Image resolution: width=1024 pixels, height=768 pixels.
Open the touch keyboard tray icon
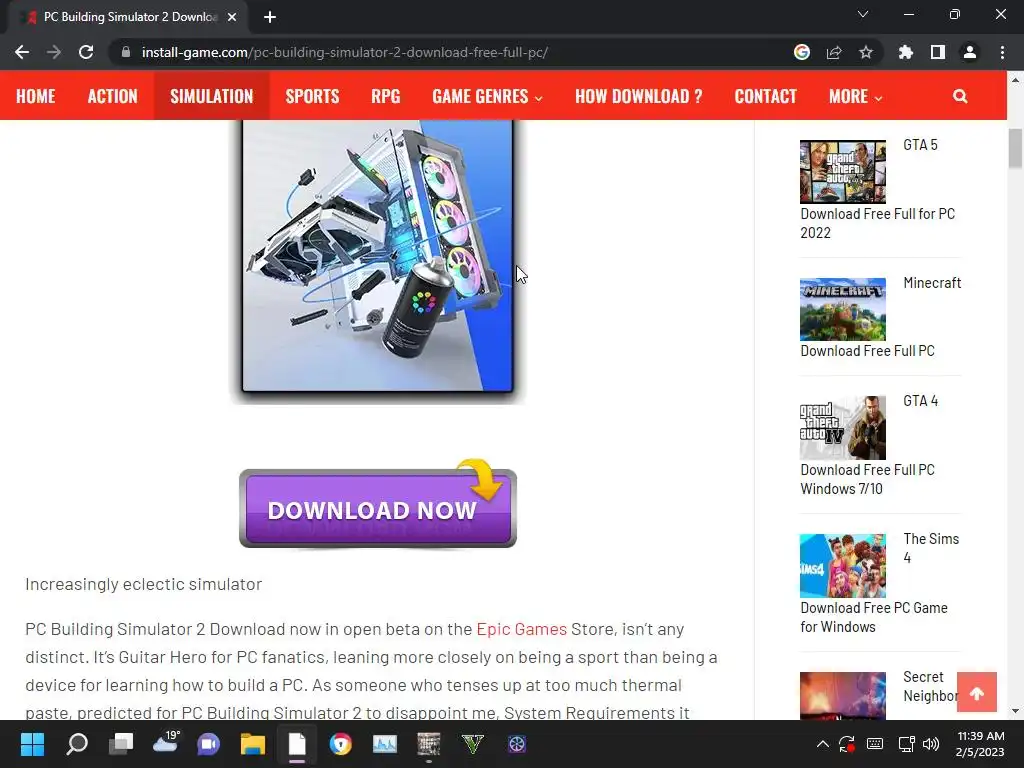pos(875,744)
